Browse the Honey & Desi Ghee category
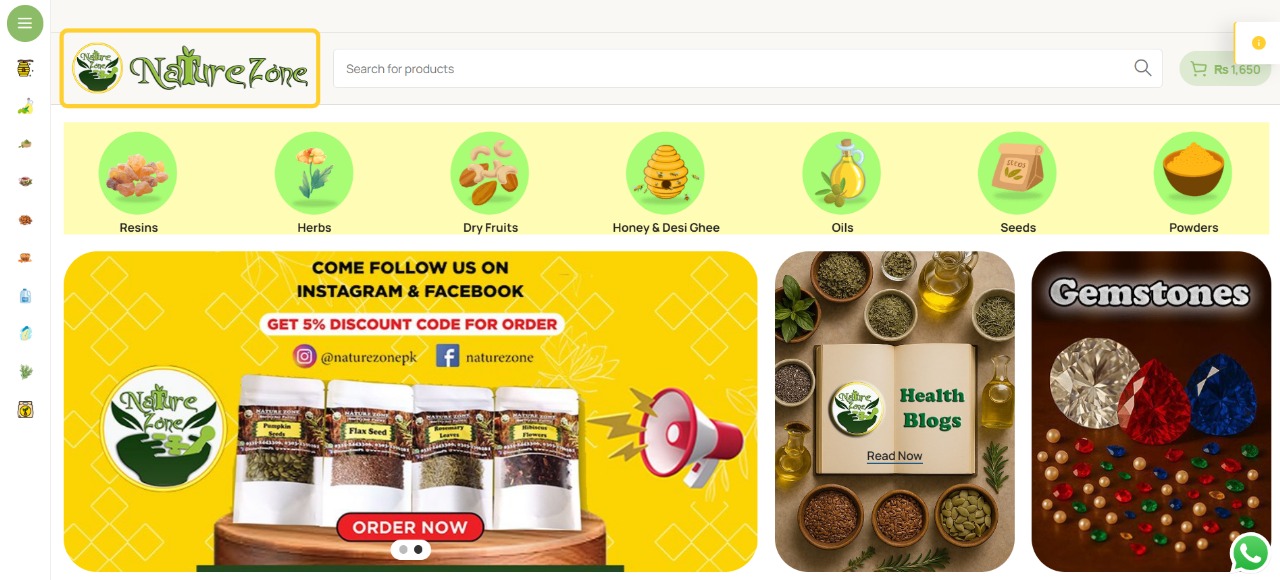This screenshot has height=580, width=1280. (666, 183)
